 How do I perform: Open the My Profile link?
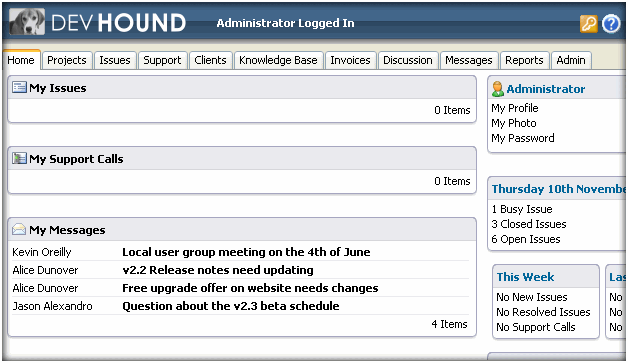(x=515, y=108)
